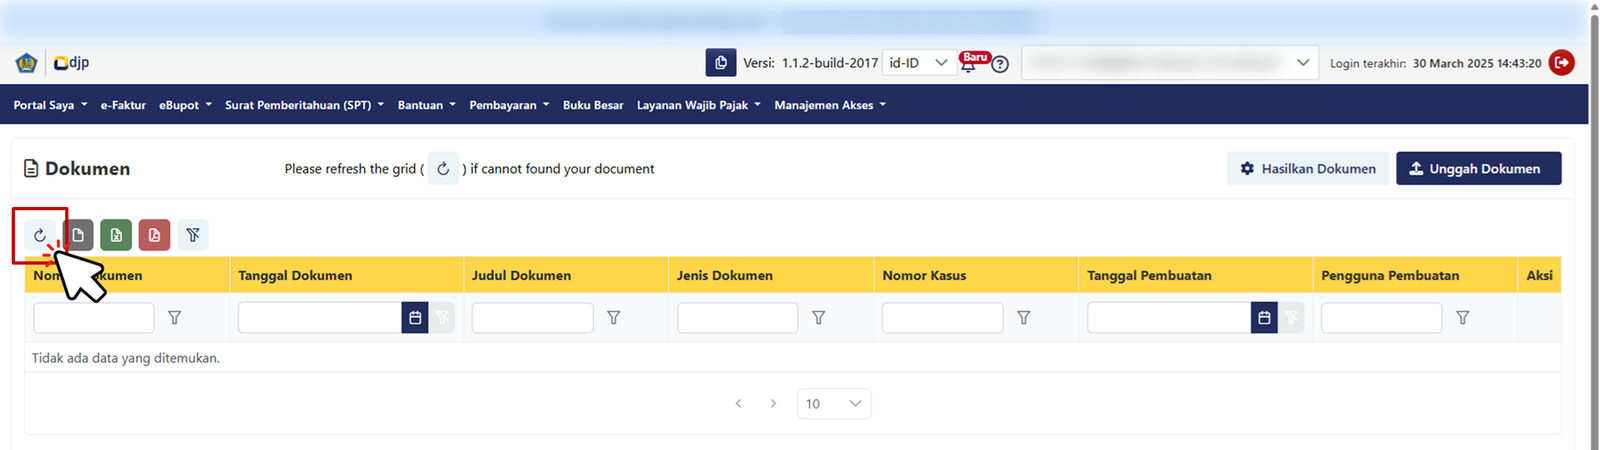Screen dimensions: 1600x450
Task: Open the Judul Dokumen filter funnel
Action: click(614, 318)
